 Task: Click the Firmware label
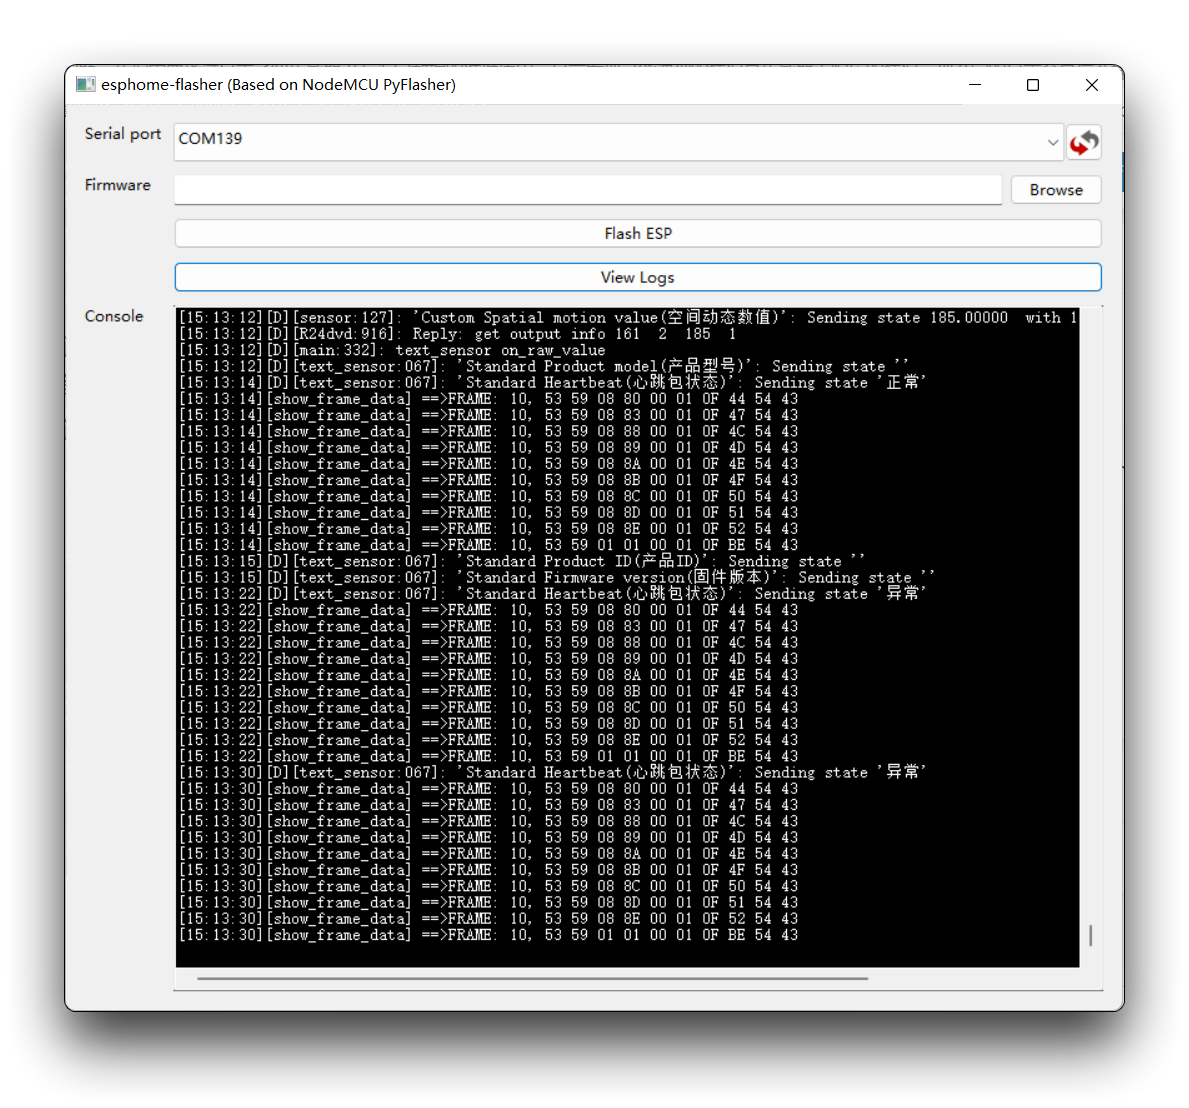[x=118, y=185]
